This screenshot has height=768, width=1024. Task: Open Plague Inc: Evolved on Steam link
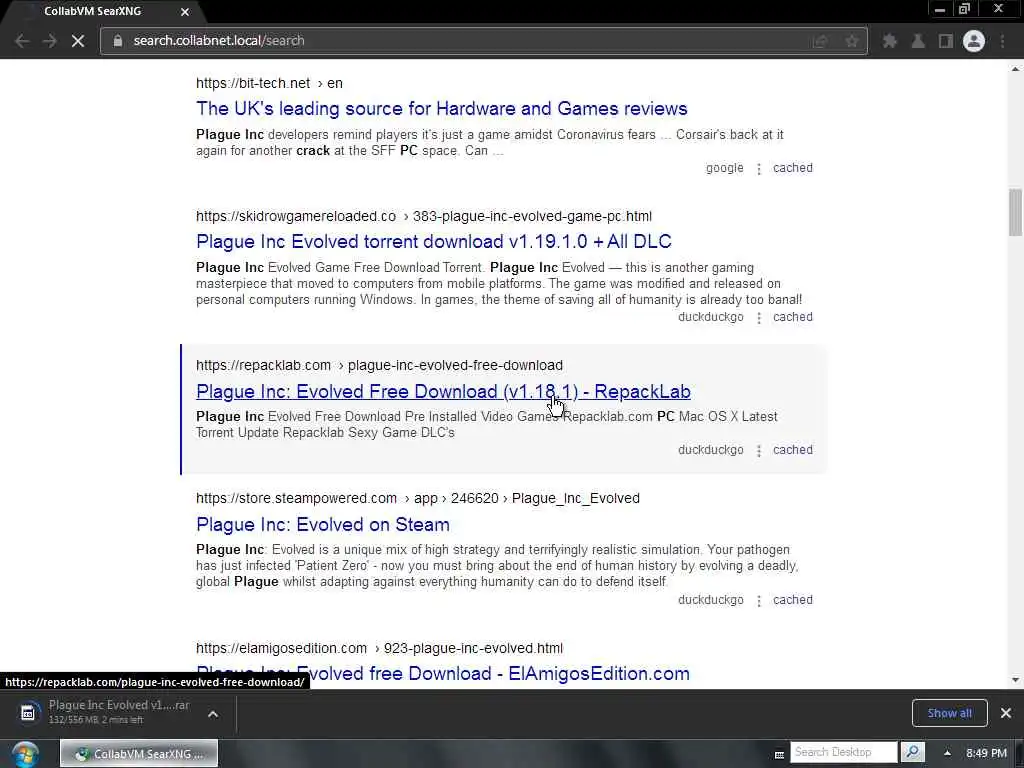[323, 524]
